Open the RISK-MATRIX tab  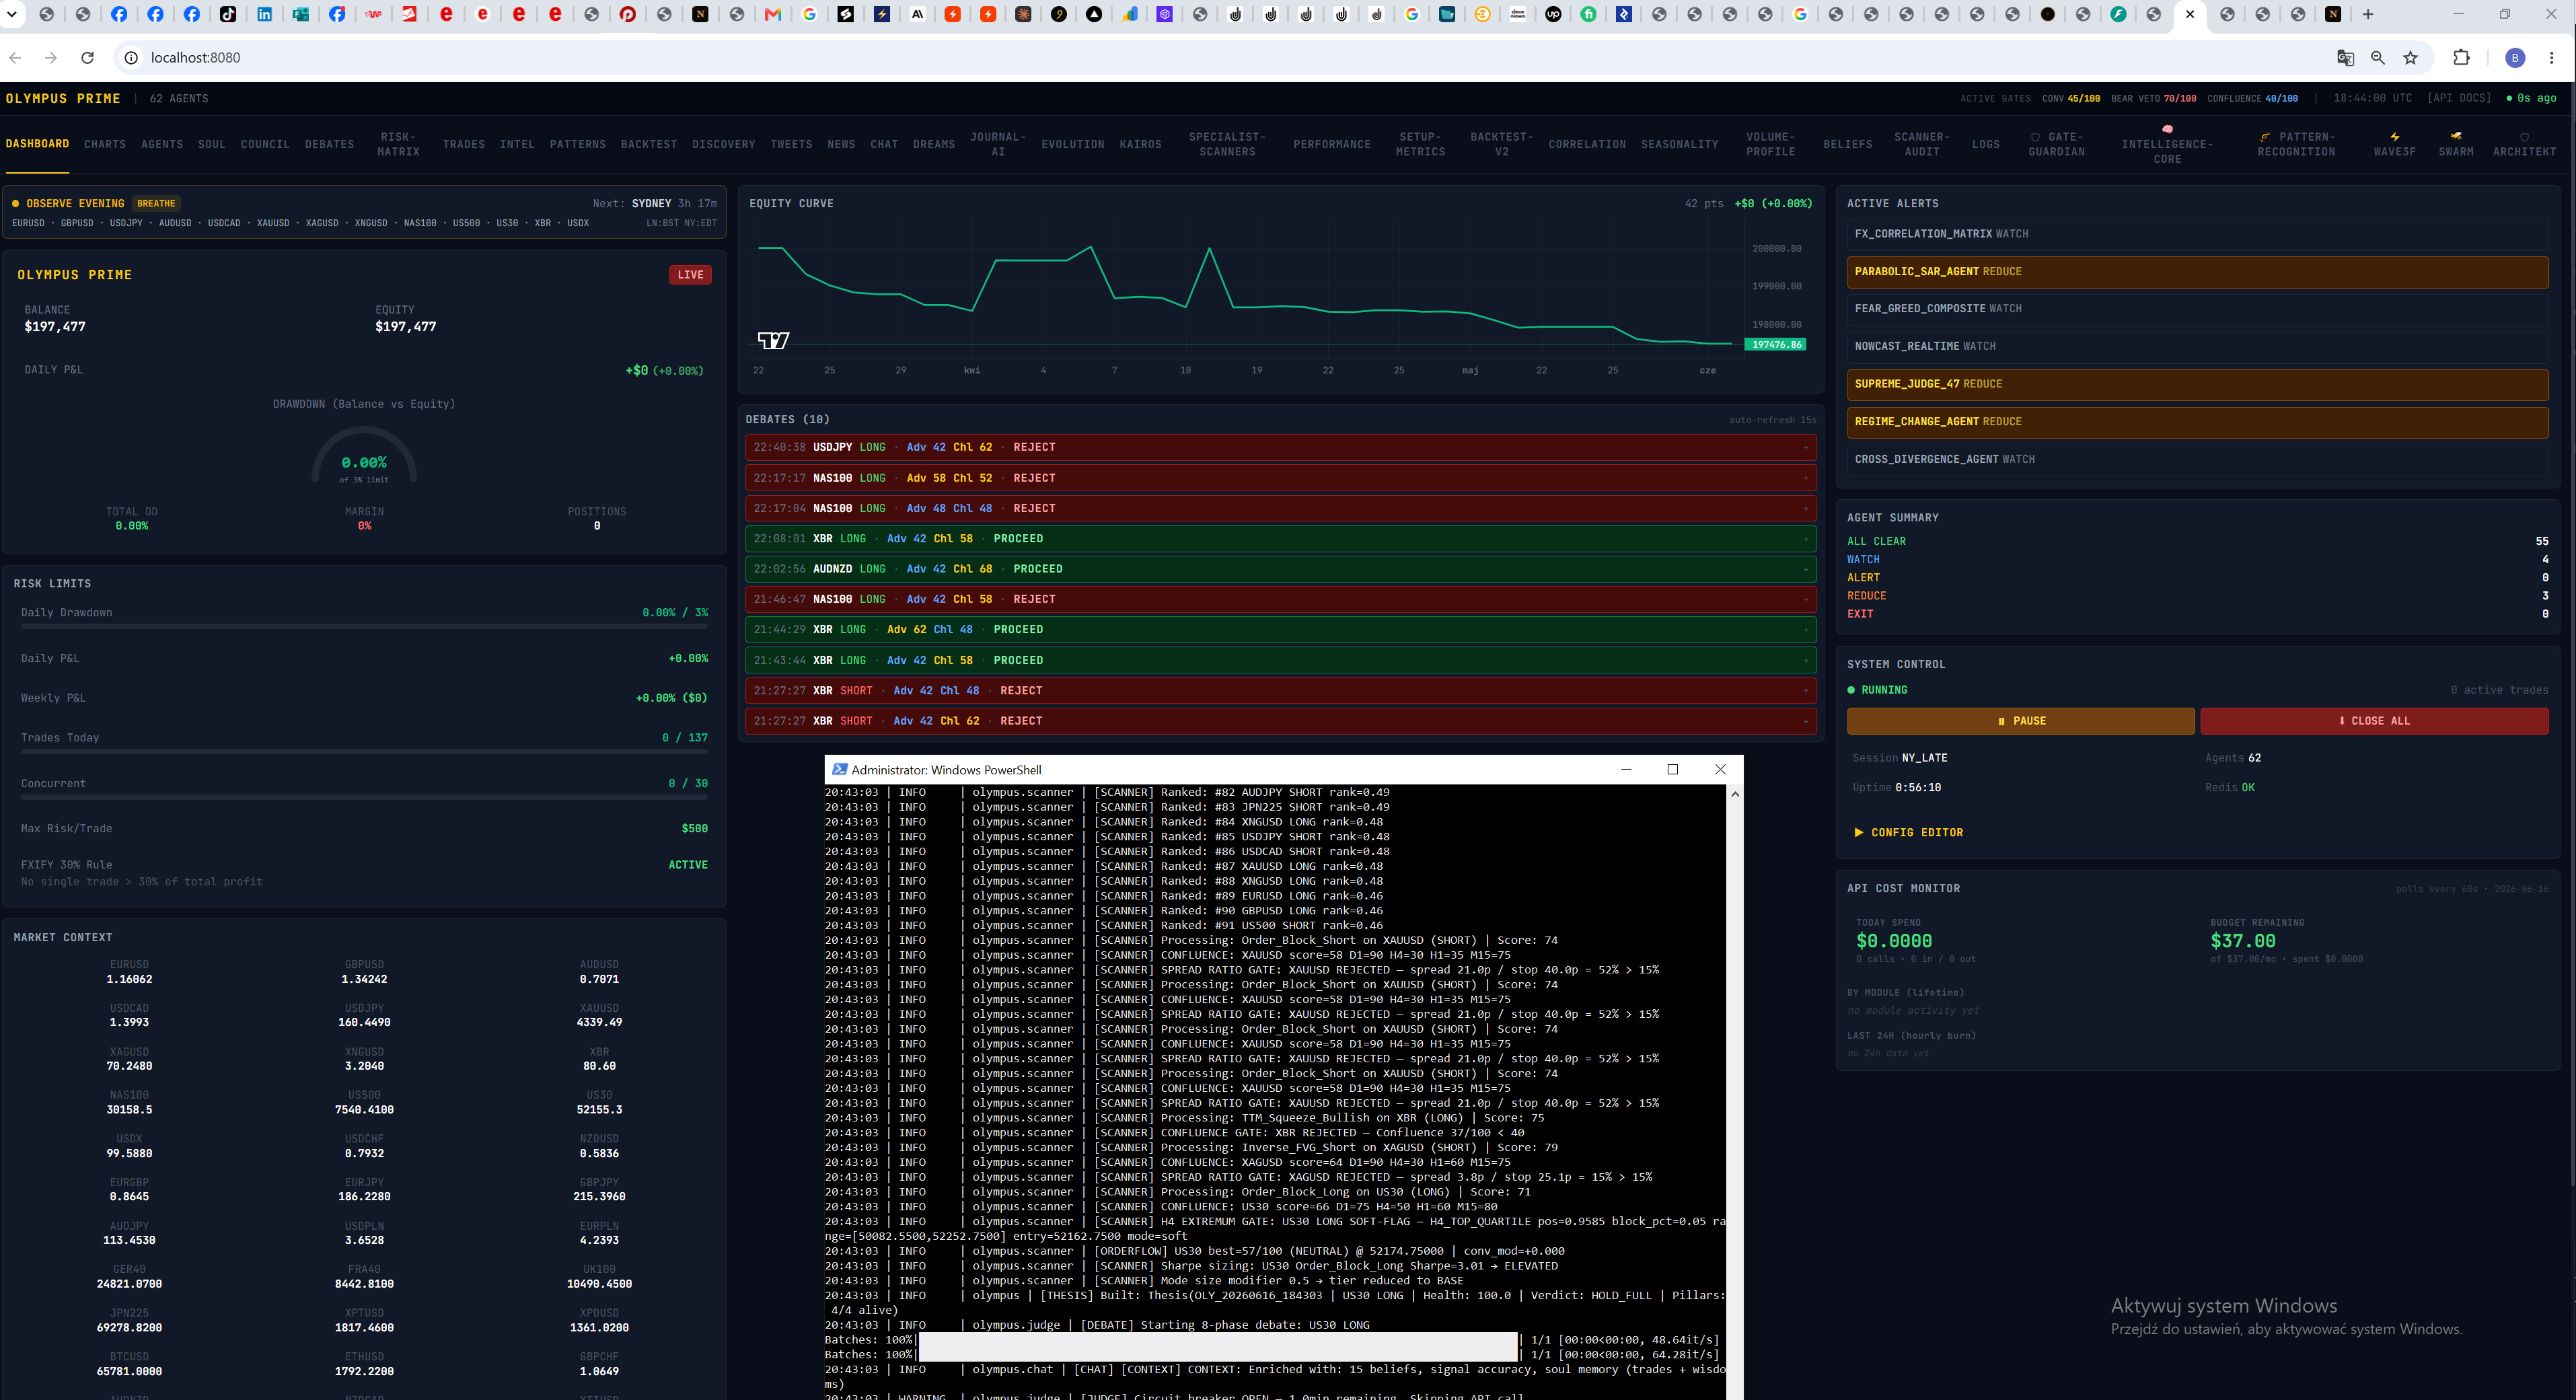(398, 145)
